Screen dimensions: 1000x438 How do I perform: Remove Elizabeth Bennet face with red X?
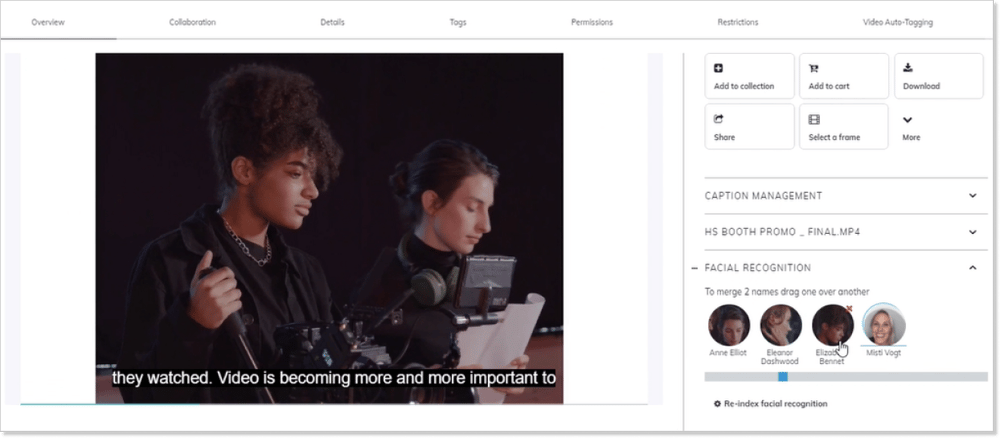coord(849,309)
